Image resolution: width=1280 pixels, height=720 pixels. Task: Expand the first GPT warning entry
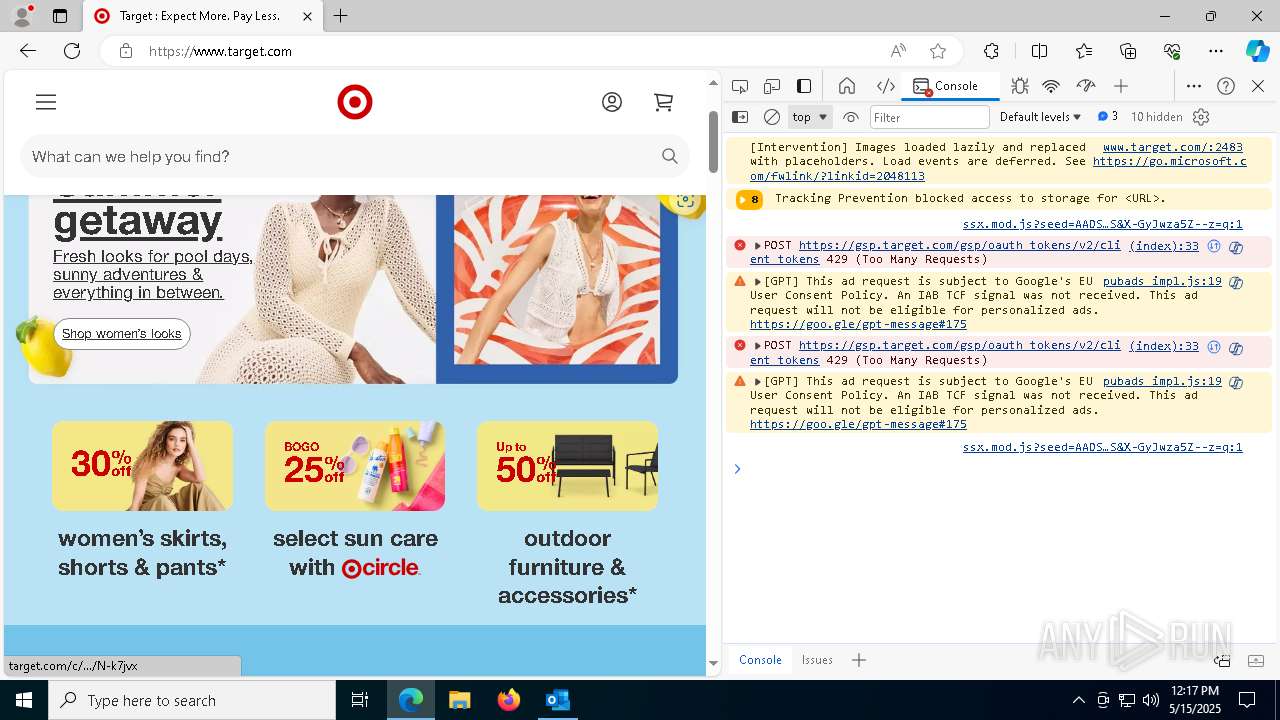(x=757, y=281)
